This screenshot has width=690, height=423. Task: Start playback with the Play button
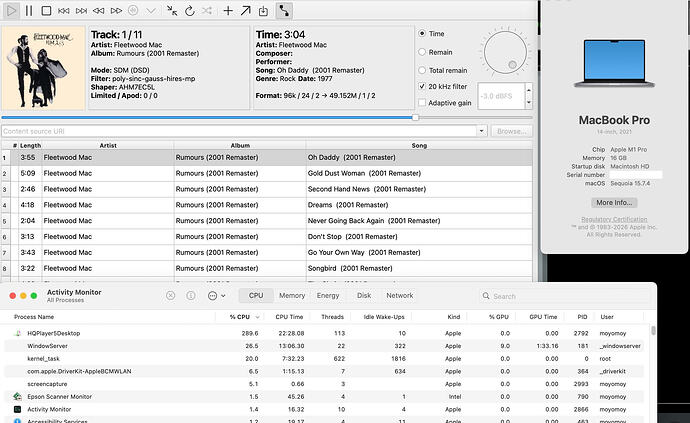[11, 11]
